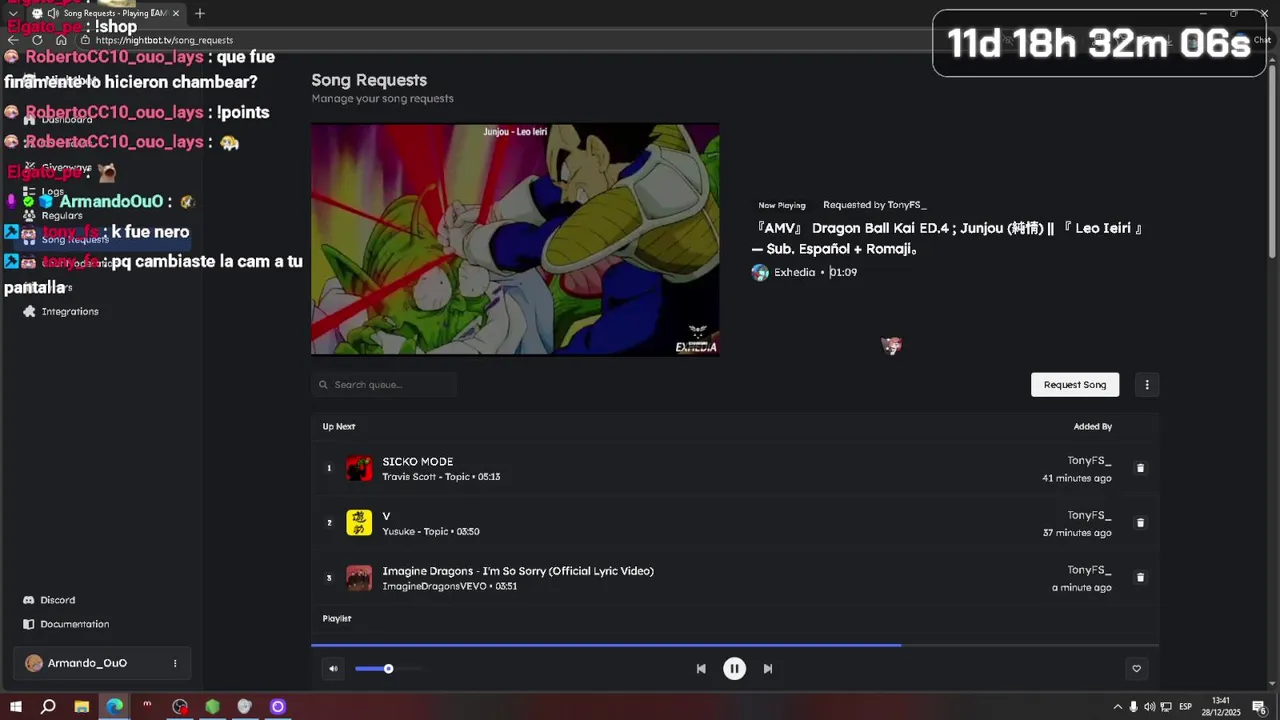Screen dimensions: 1280x720
Task: Remove Imagine Dragons song from queue
Action: coord(1140,578)
